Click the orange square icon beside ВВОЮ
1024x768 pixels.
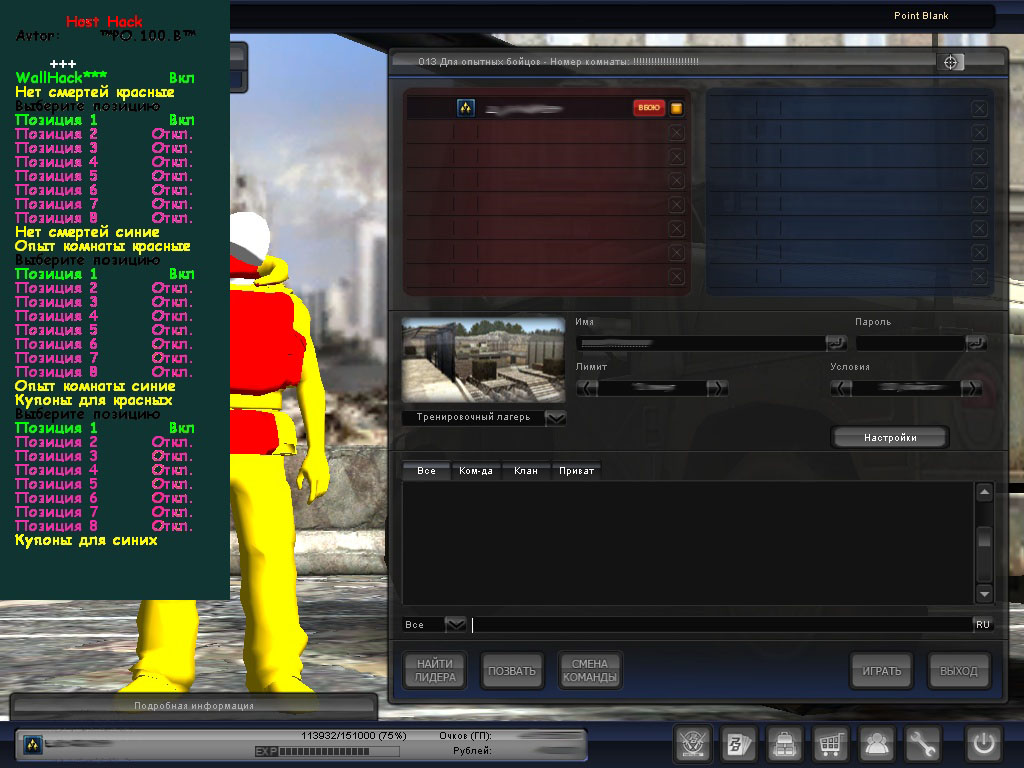coord(677,108)
